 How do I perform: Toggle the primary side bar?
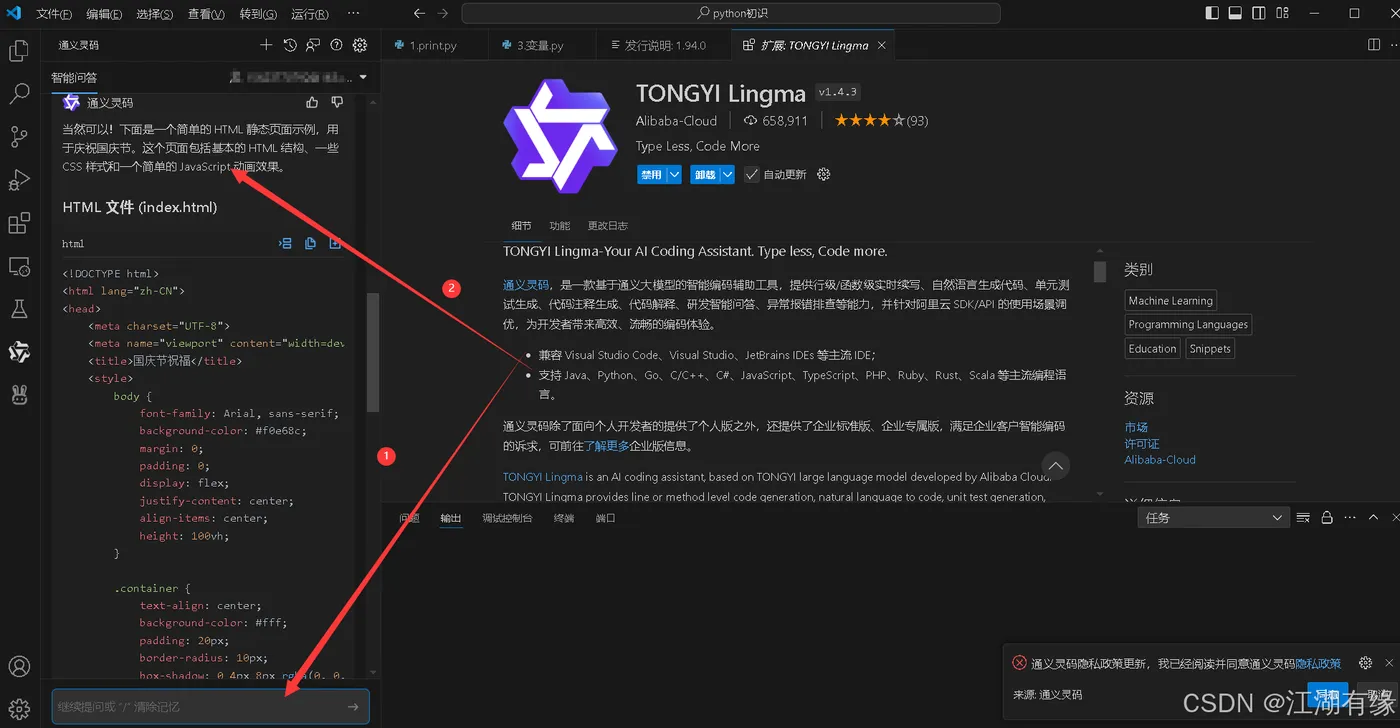click(1212, 13)
